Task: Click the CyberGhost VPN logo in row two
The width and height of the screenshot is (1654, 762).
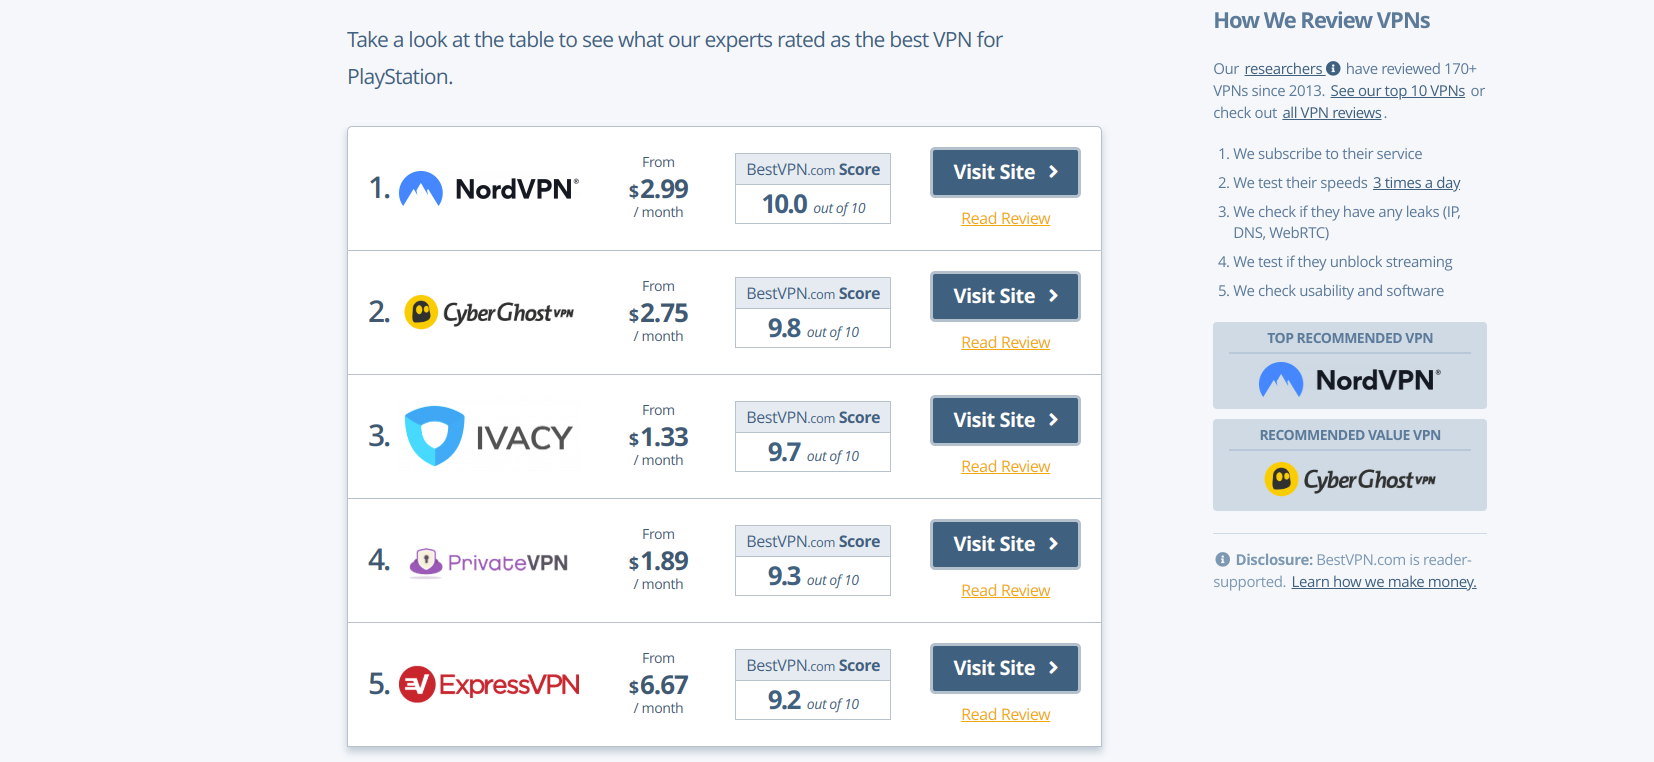Action: (x=489, y=312)
